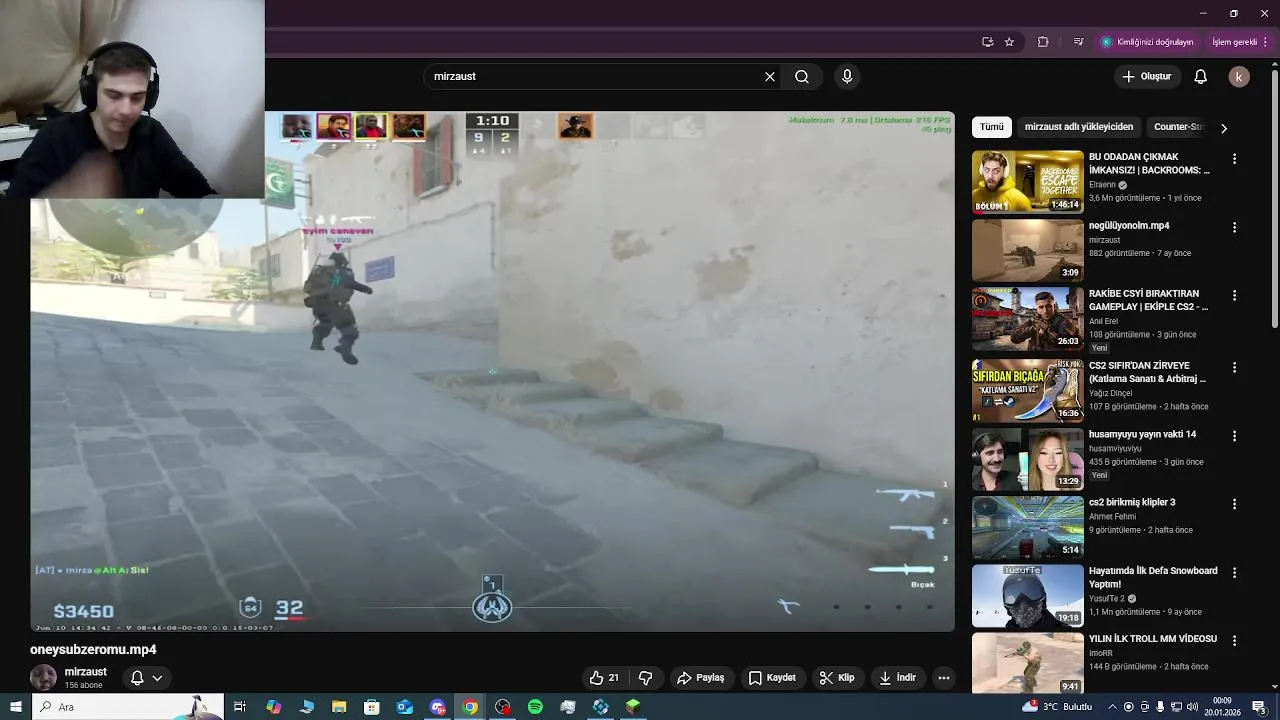This screenshot has width=1280, height=720.
Task: Switch to Google Chrome in the taskbar
Action: tap(470, 707)
